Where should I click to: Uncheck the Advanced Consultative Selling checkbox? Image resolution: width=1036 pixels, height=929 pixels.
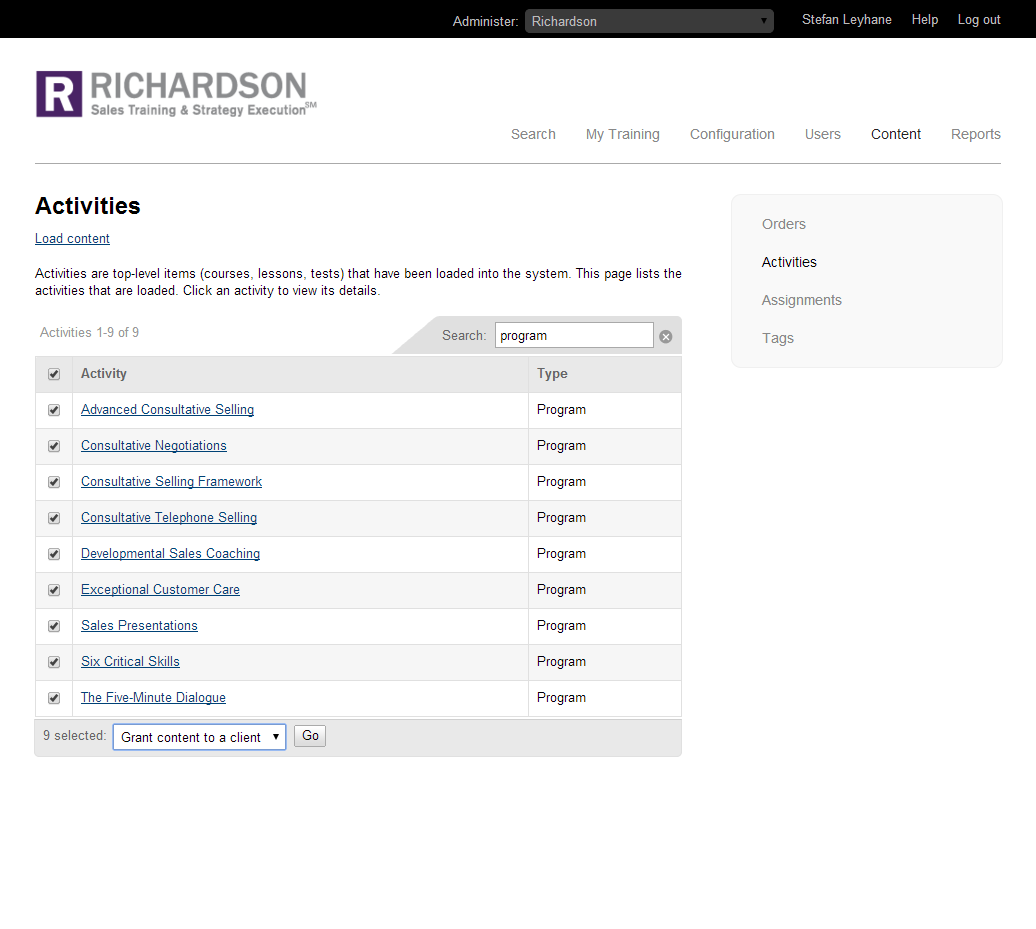point(54,410)
